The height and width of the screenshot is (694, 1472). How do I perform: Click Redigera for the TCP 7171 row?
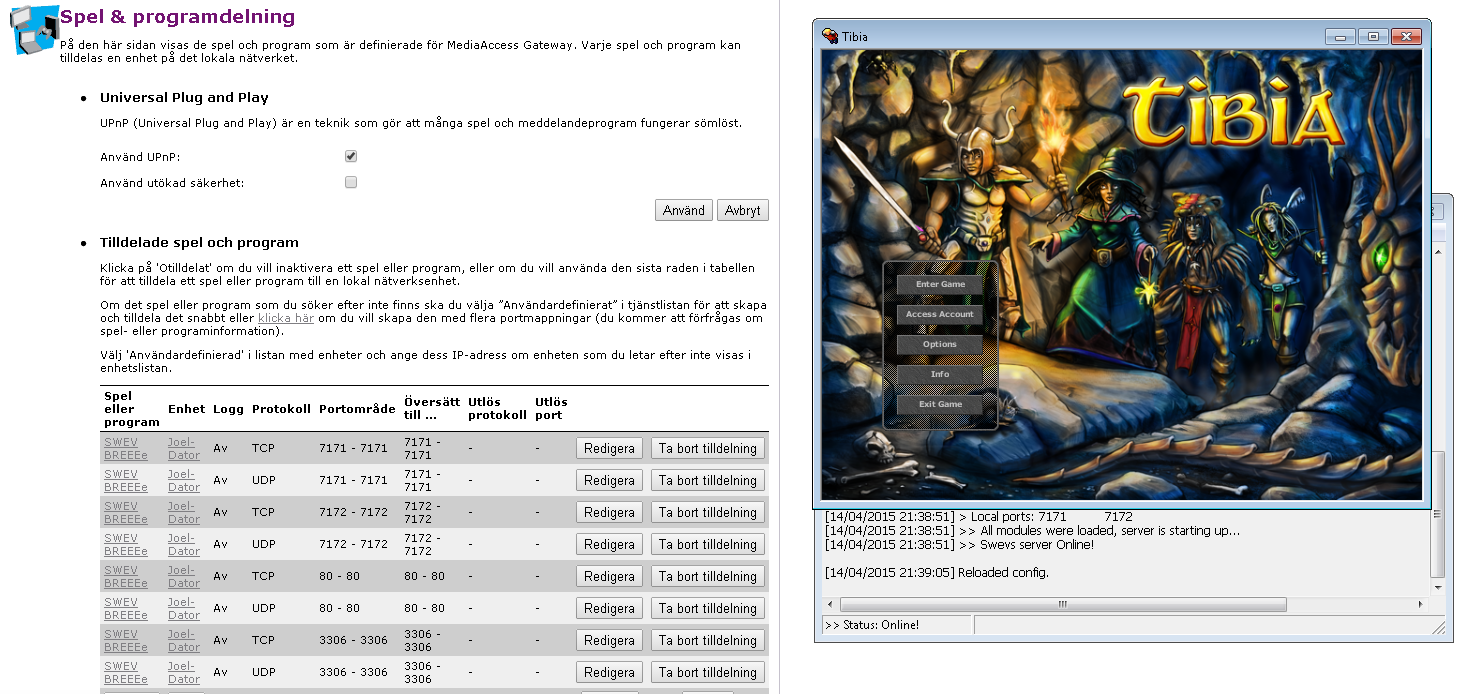[x=610, y=448]
